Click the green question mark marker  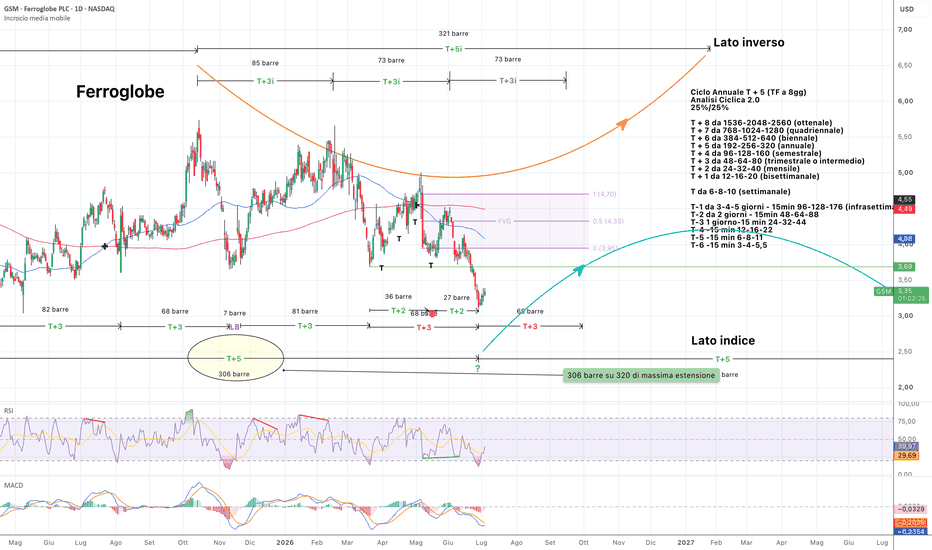[477, 369]
